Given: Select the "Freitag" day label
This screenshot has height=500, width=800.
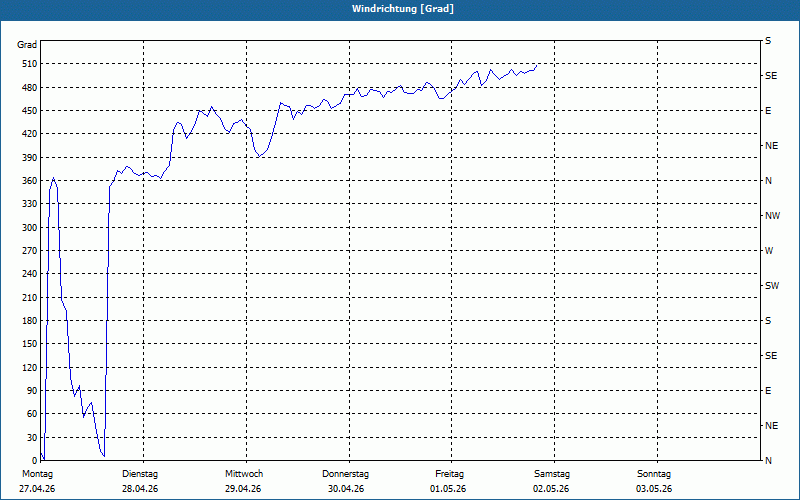Looking at the screenshot, I should coord(449,474).
